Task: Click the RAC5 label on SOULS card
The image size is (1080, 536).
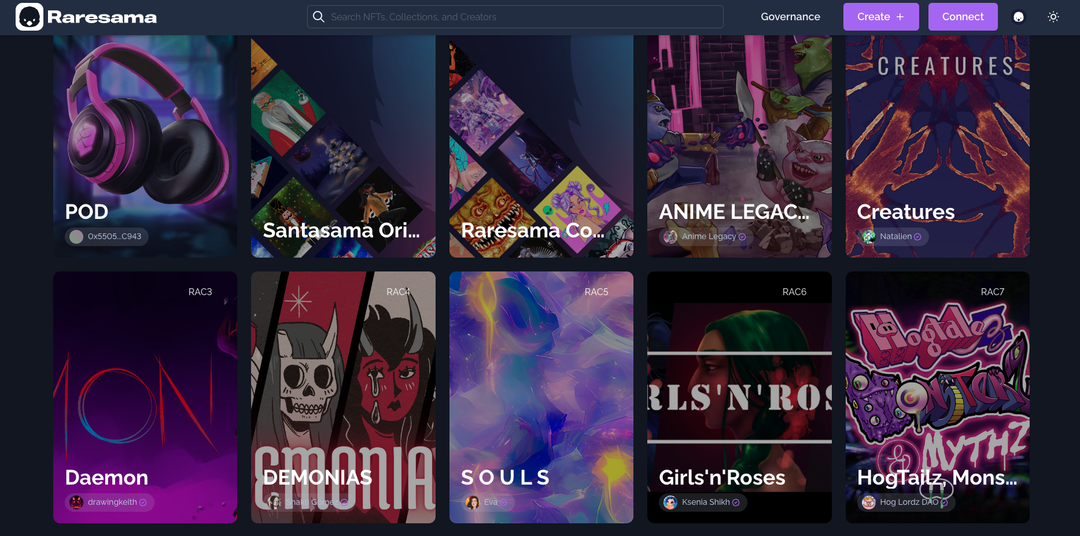Action: click(x=596, y=291)
